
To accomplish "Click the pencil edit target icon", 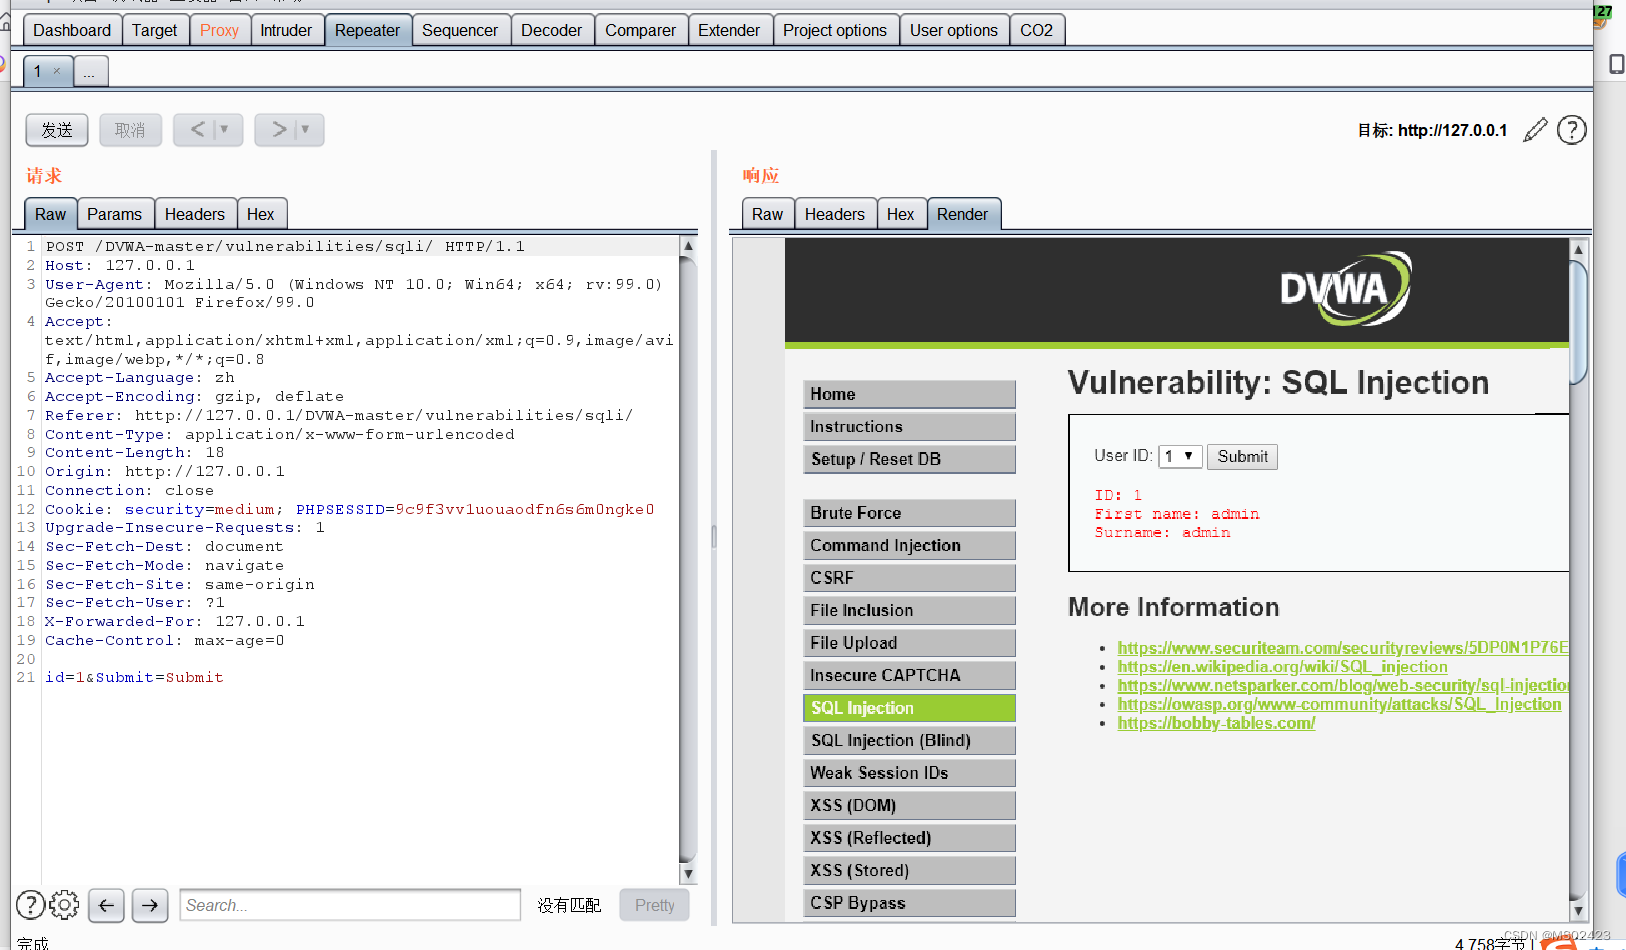I will pyautogui.click(x=1535, y=130).
